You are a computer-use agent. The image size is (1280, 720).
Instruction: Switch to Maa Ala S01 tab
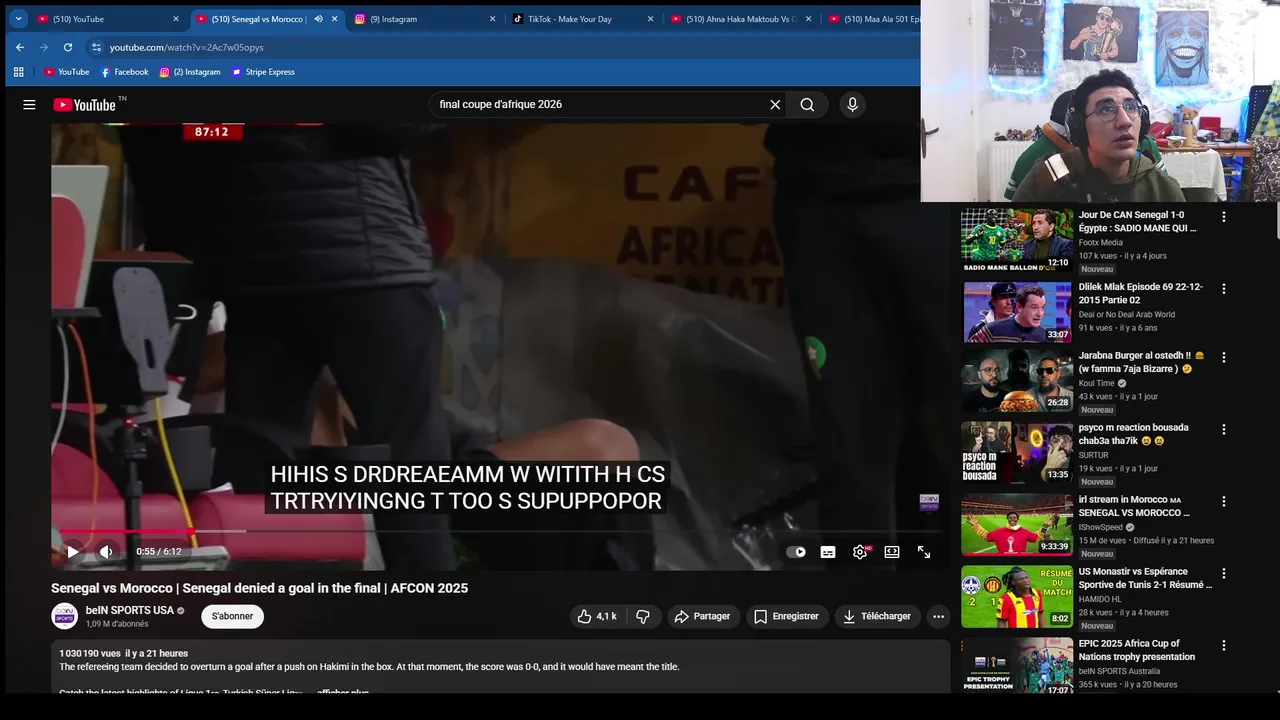(x=873, y=19)
